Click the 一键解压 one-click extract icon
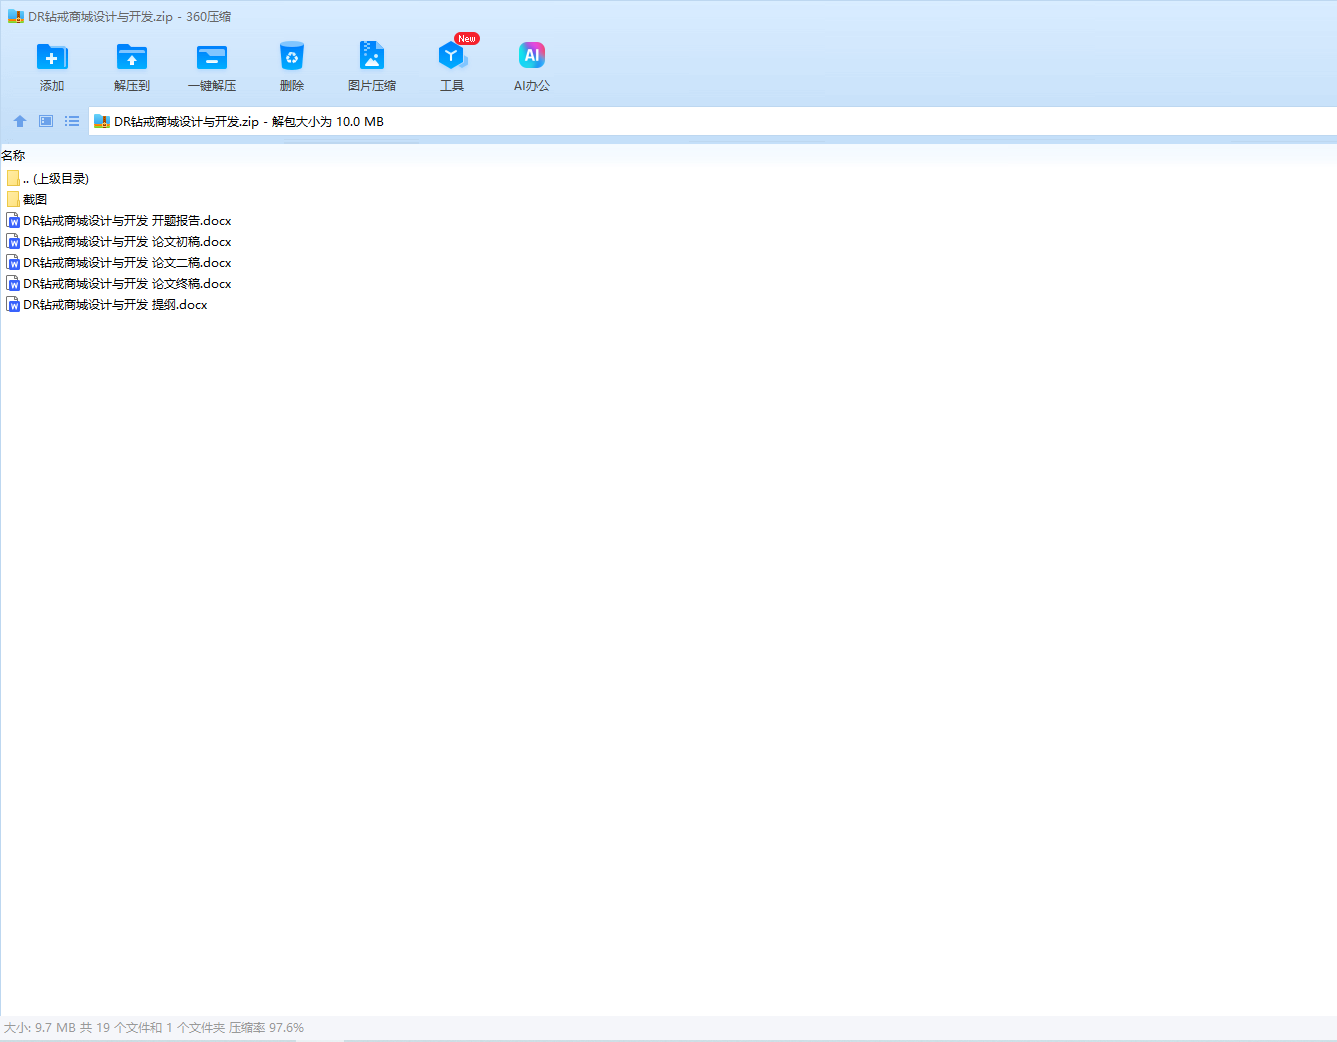This screenshot has width=1337, height=1042. point(212,57)
